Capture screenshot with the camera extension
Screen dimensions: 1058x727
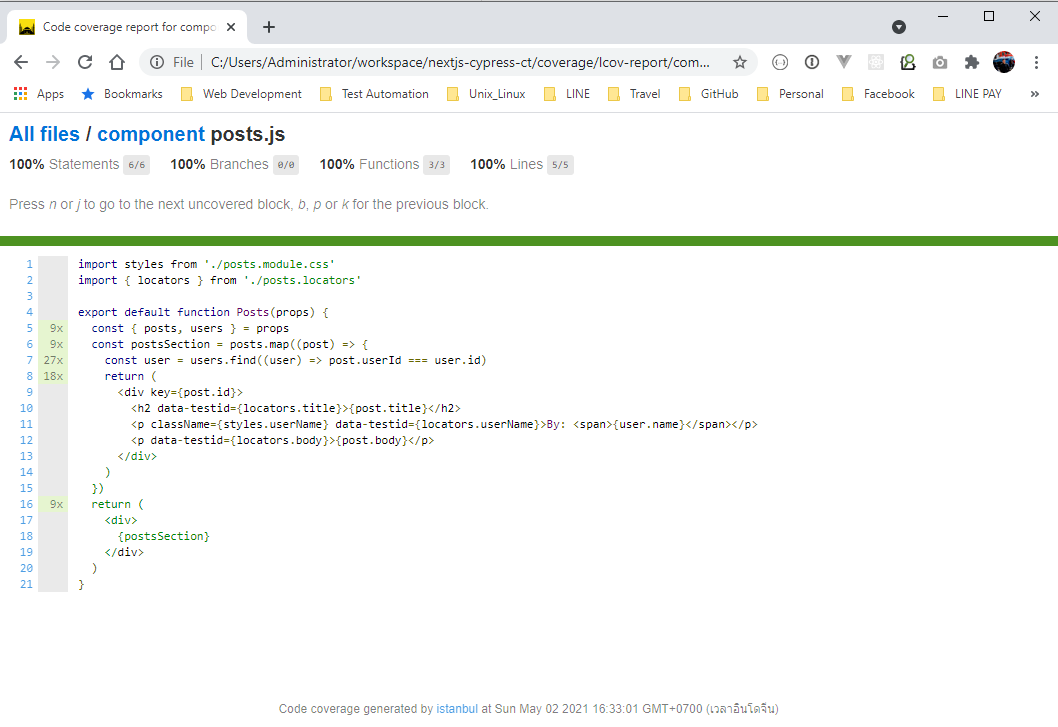click(x=940, y=61)
